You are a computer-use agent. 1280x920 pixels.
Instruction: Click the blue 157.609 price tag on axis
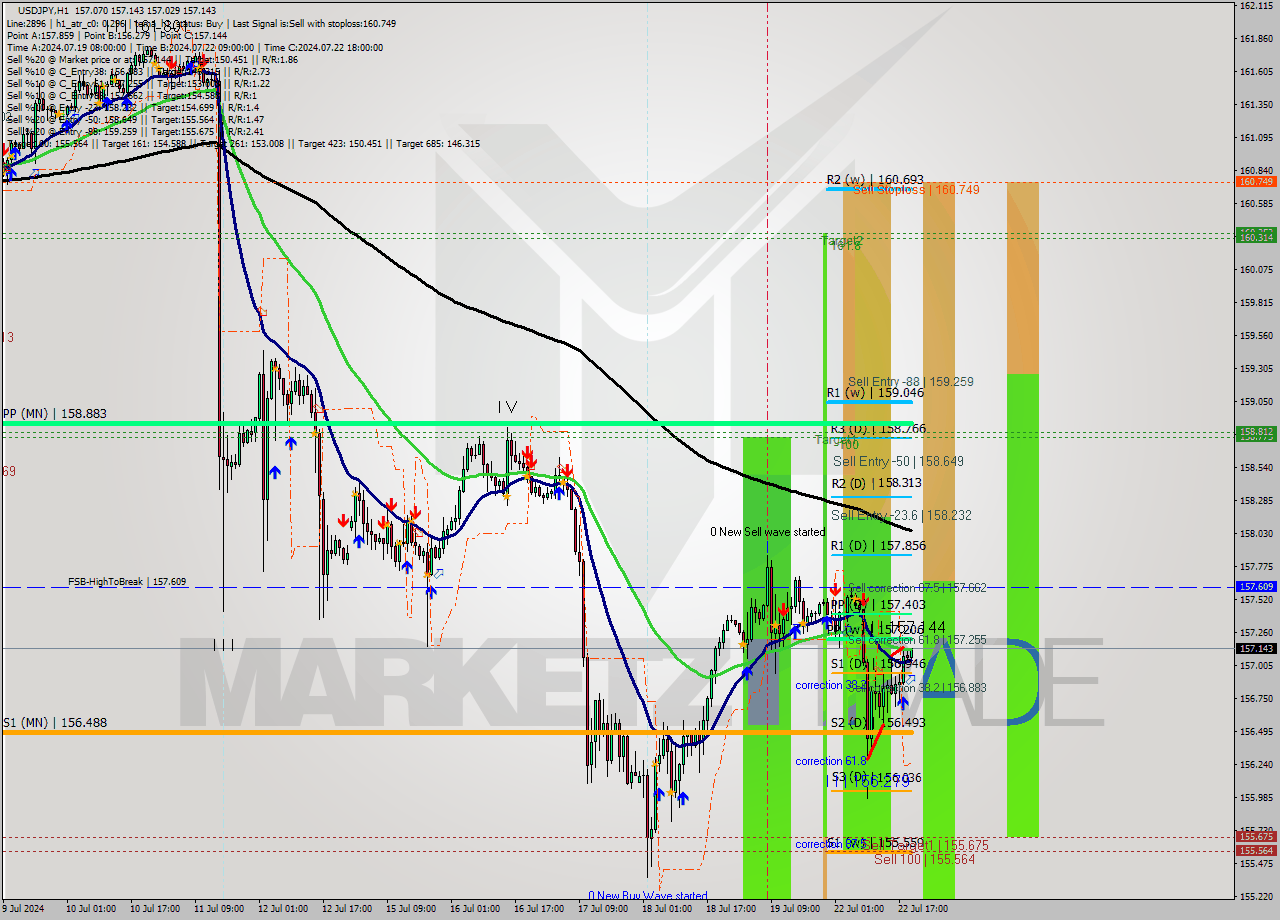[x=1256, y=587]
